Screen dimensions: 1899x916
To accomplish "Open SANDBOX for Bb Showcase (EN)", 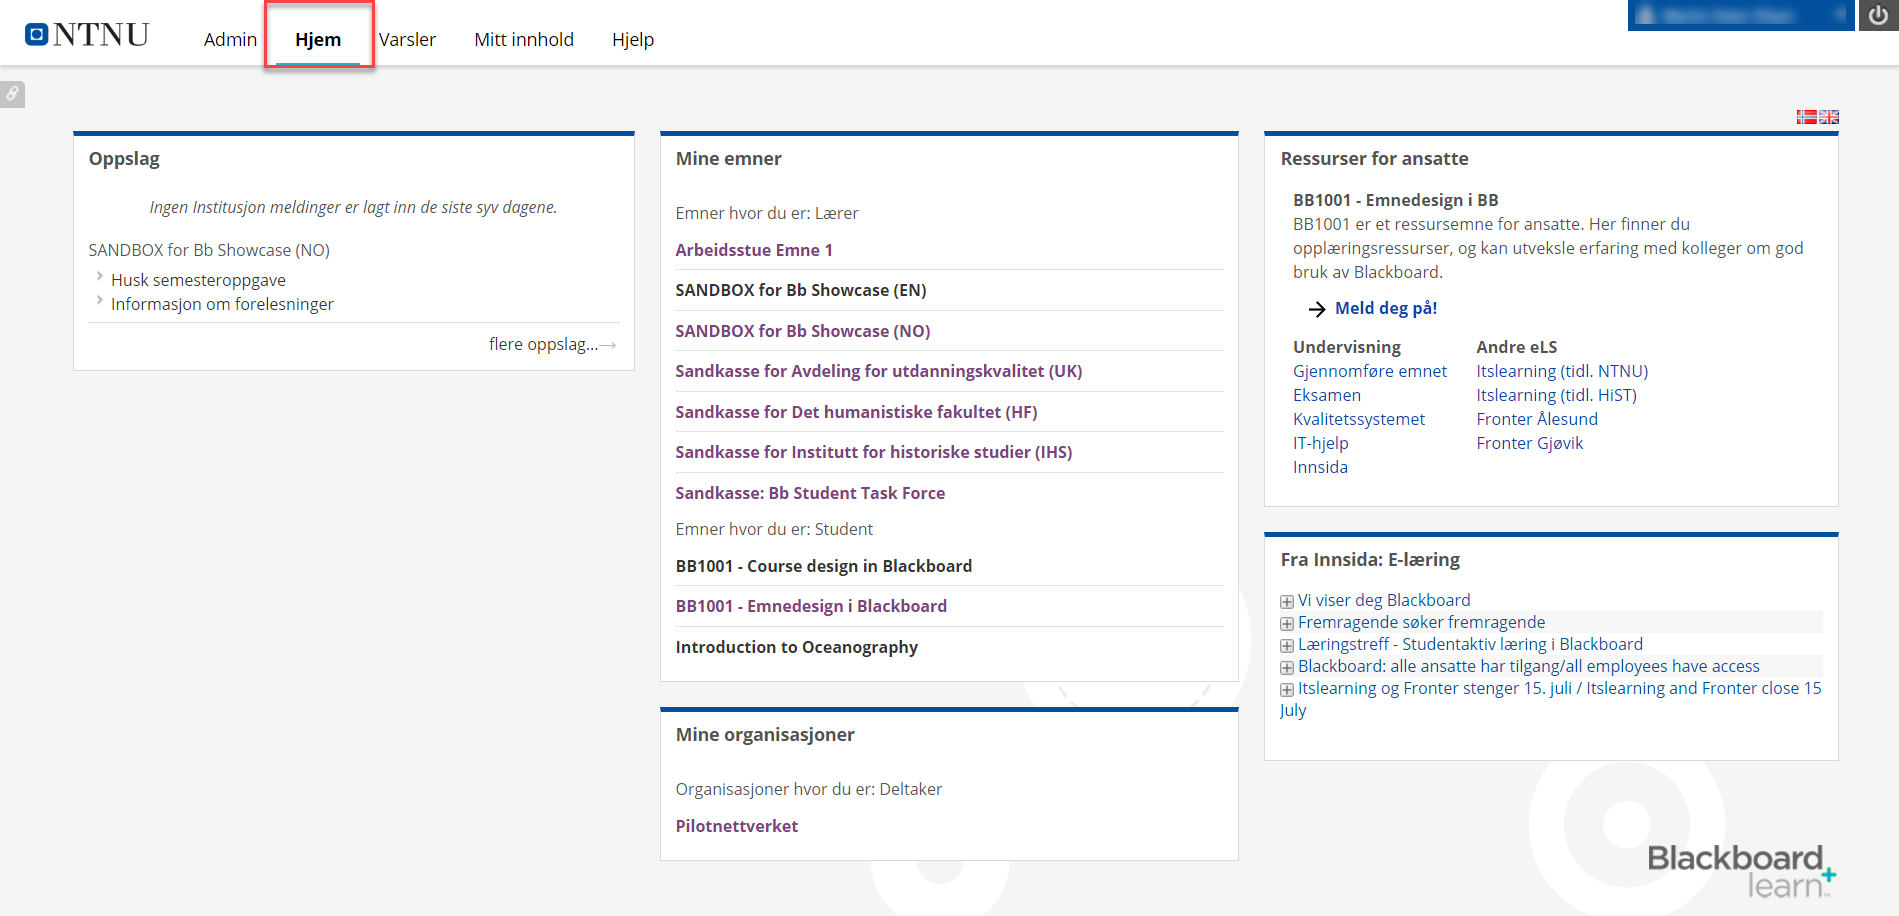I will tap(801, 290).
